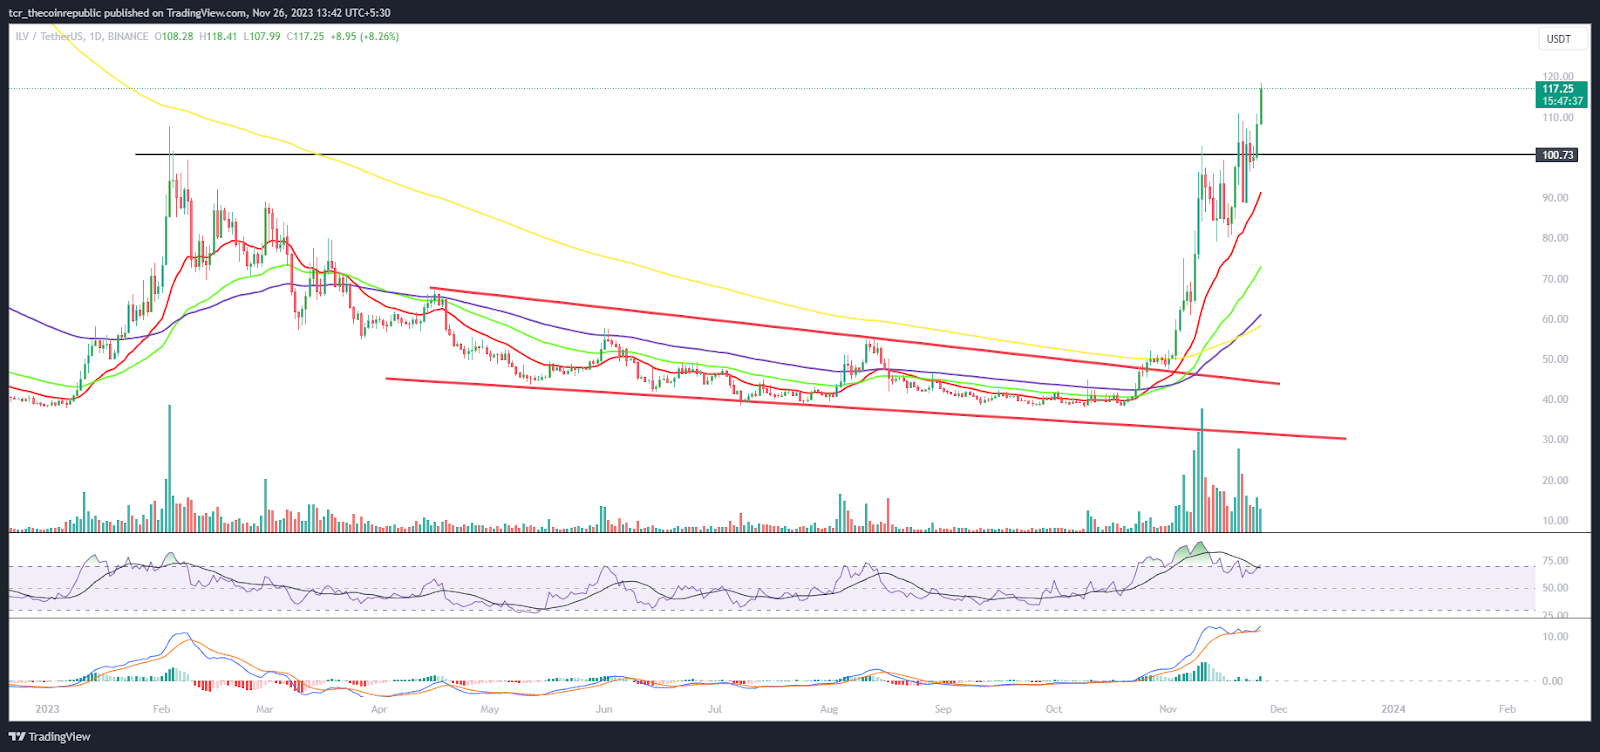Viewport: 1600px width, 752px height.
Task: Click the 40.00 price axis label
Action: pos(1555,399)
